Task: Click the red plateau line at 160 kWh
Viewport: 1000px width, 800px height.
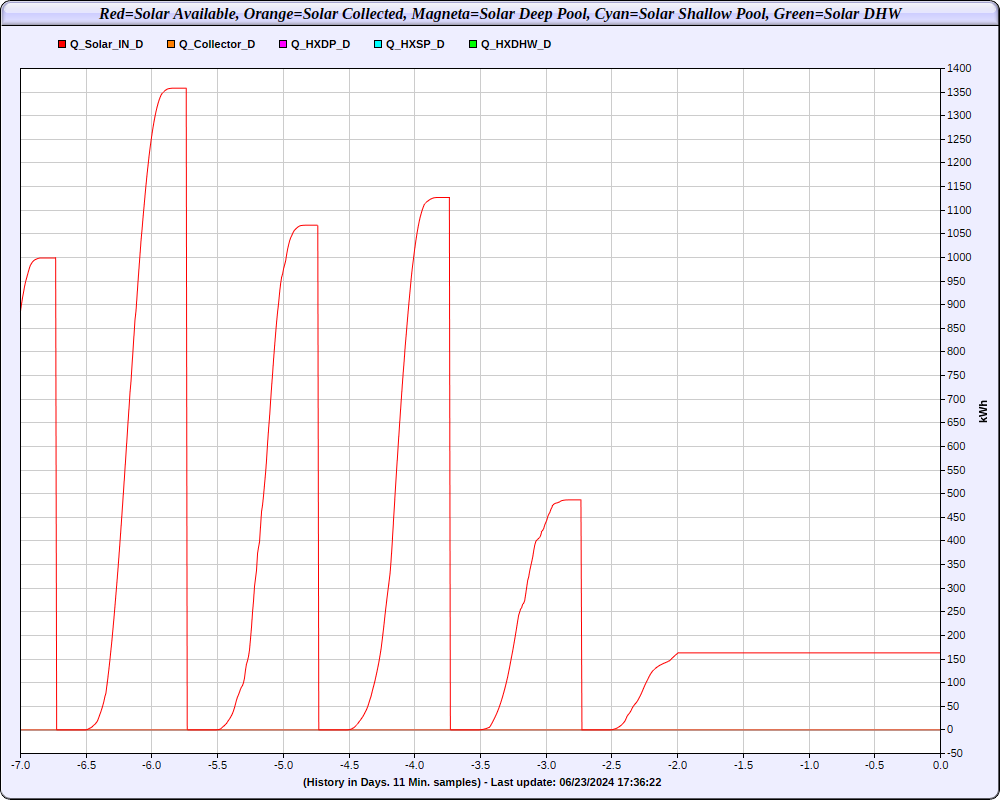Action: tap(809, 653)
